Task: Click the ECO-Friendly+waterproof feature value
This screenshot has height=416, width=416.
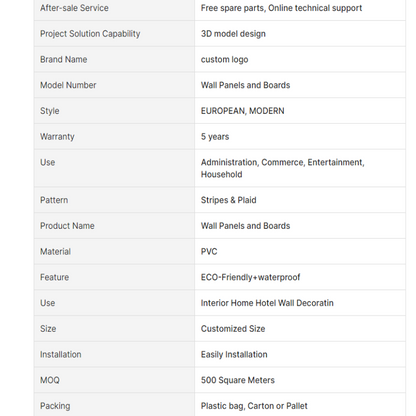Action: pyautogui.click(x=250, y=277)
